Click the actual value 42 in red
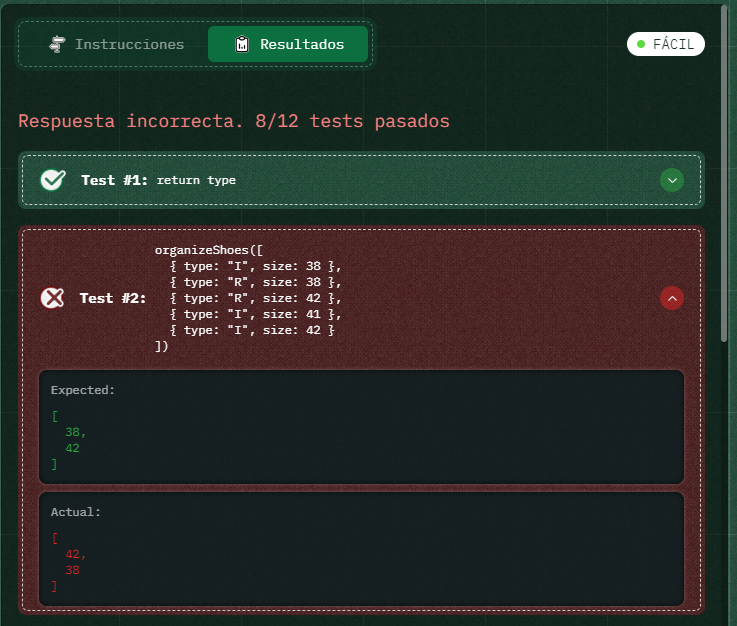Image resolution: width=737 pixels, height=626 pixels. point(72,554)
